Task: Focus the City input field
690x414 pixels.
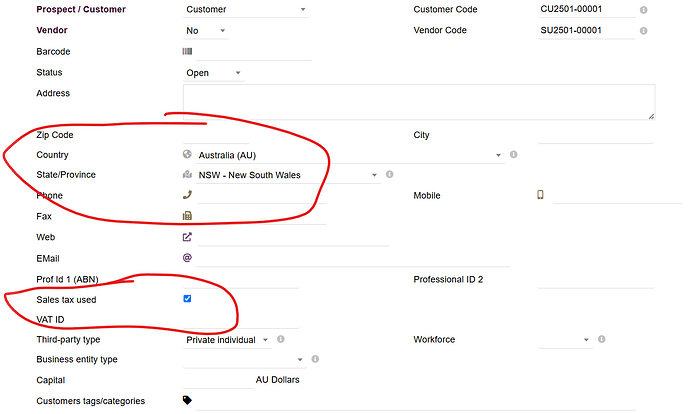Action: [594, 135]
